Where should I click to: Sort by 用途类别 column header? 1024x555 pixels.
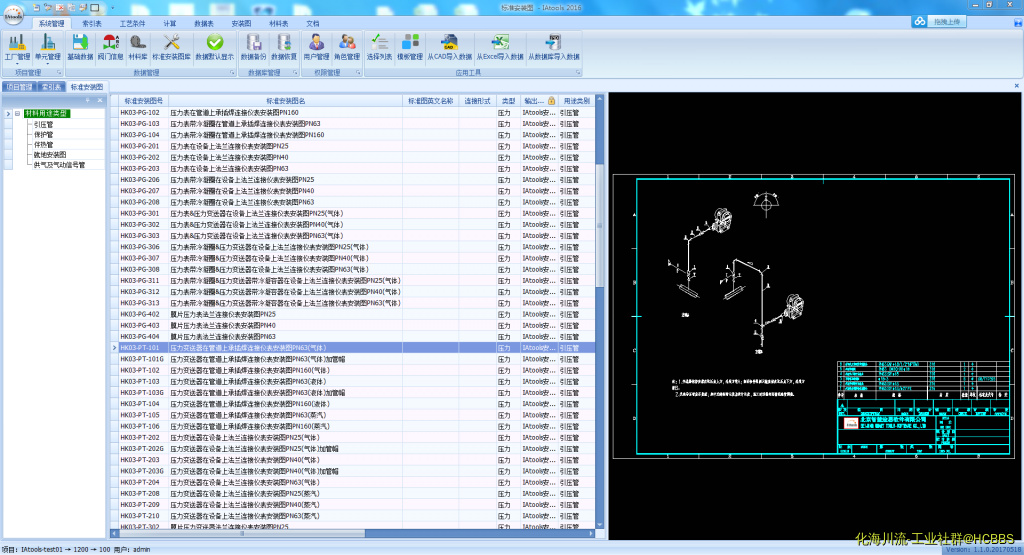click(577, 101)
